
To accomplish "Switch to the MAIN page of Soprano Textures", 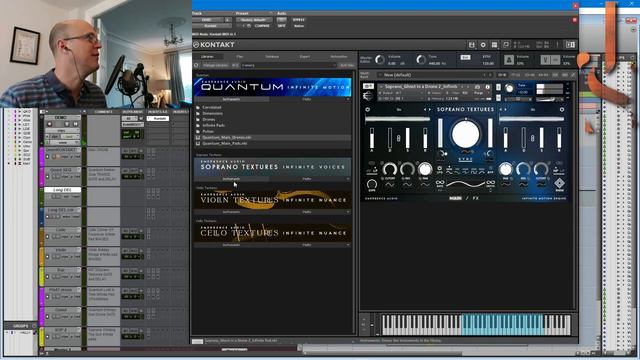I will coord(456,198).
